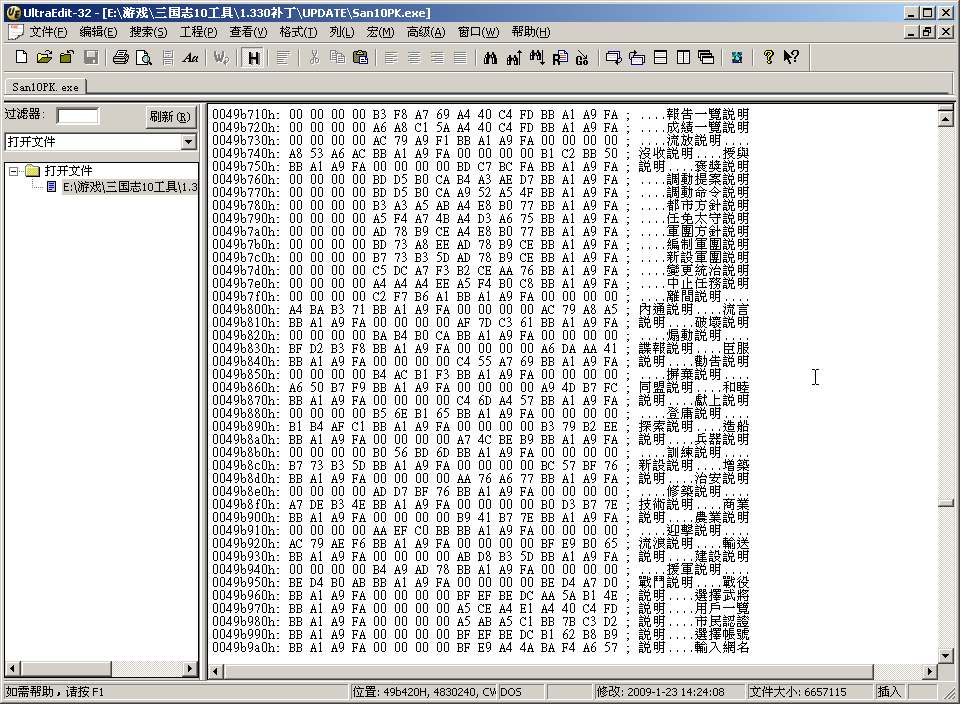Open the 高级(A) menu
Viewport: 960px width, 704px height.
tap(426, 32)
